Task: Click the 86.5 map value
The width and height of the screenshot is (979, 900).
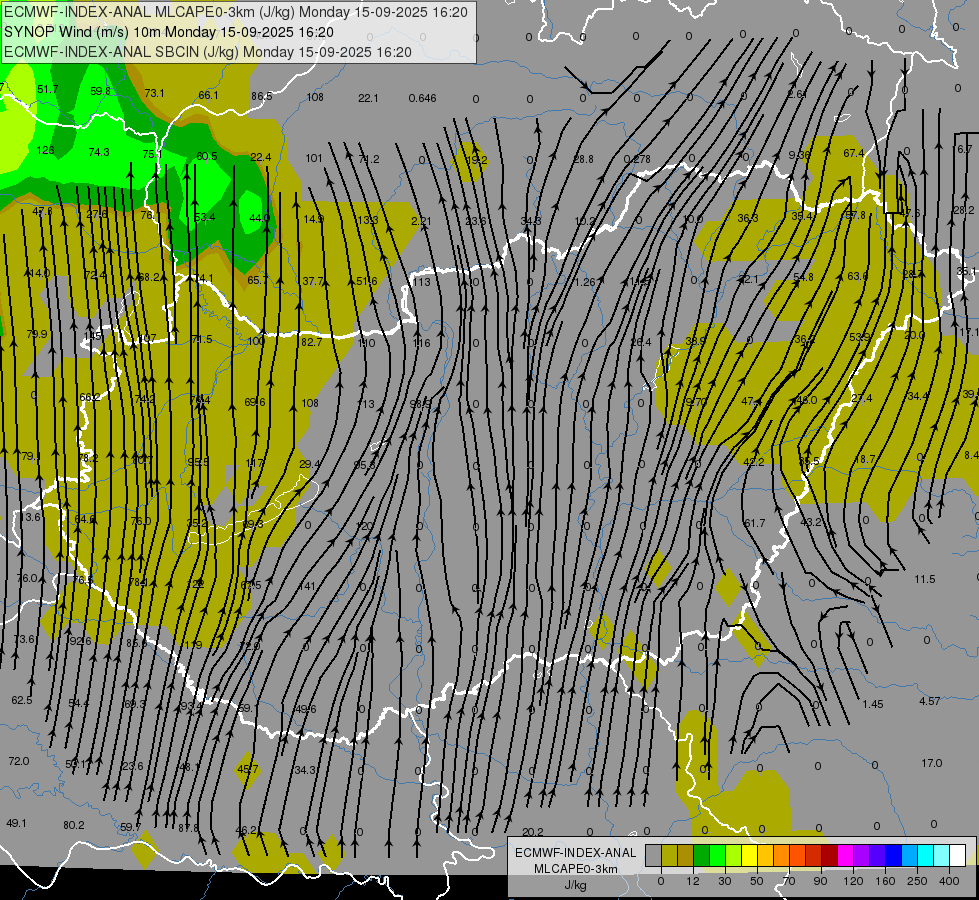Action: [x=262, y=96]
